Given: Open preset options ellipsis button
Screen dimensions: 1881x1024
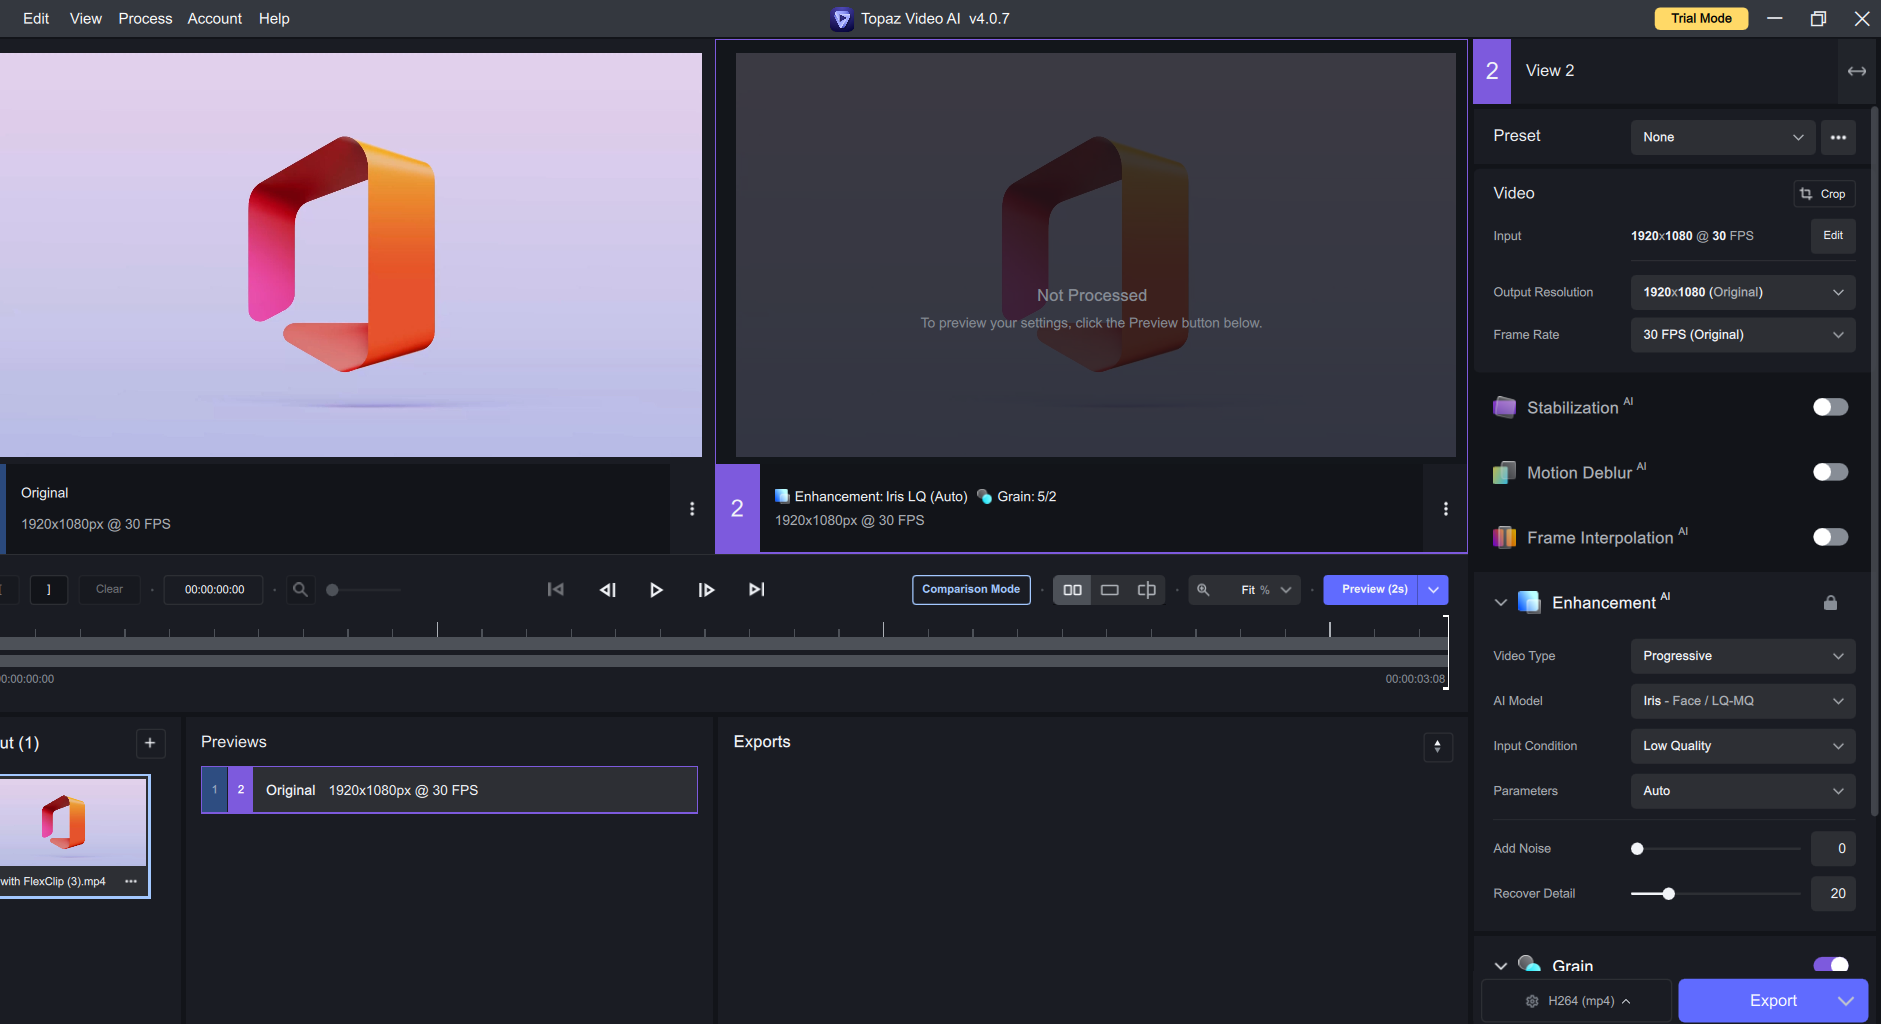Looking at the screenshot, I should (x=1838, y=137).
